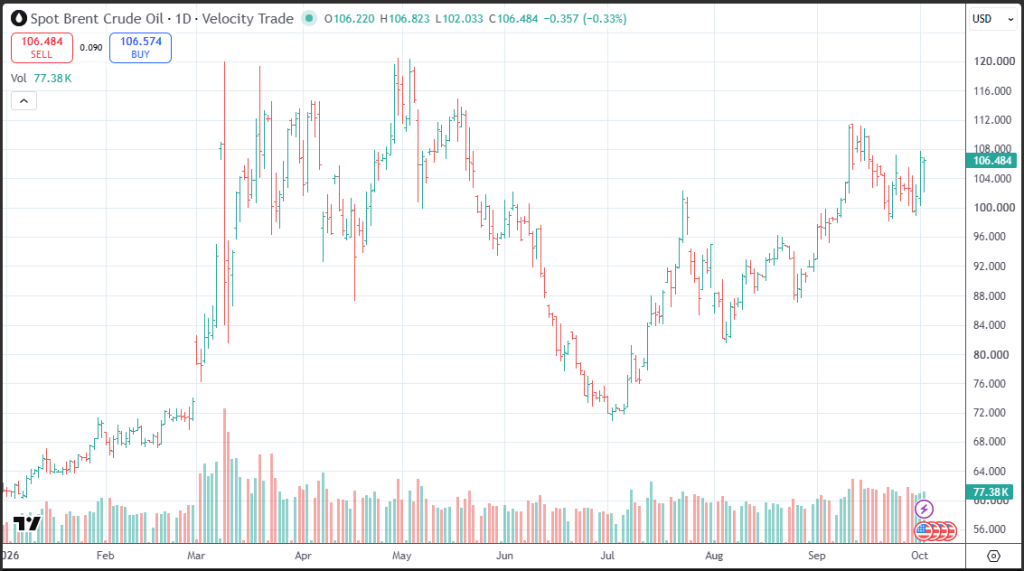Click the blue BUY 106.574 button

coord(140,48)
